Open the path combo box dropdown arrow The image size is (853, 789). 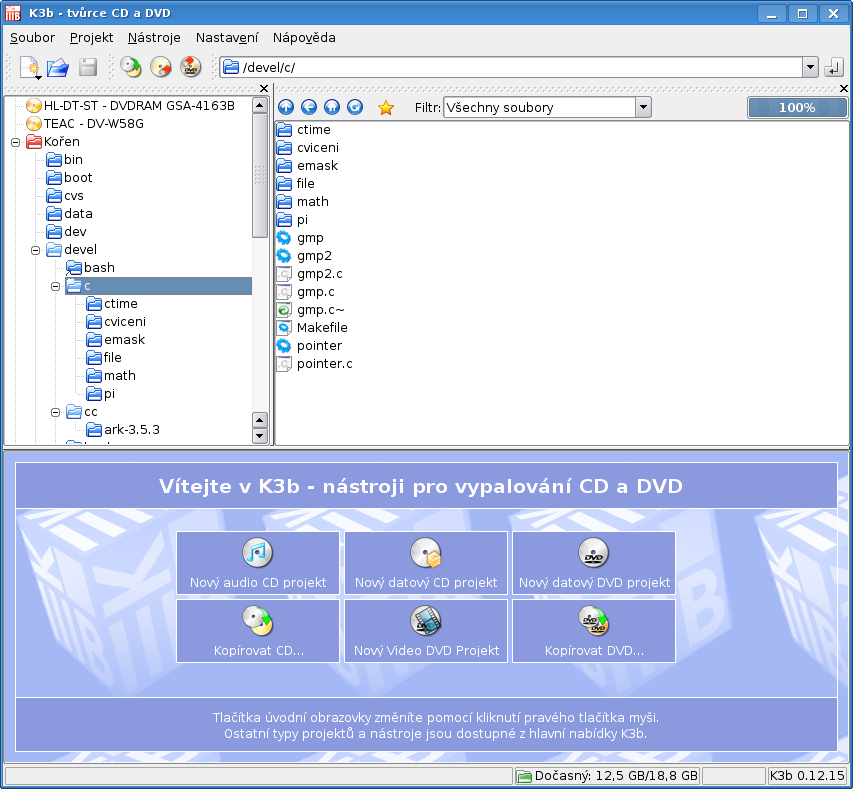coord(810,67)
